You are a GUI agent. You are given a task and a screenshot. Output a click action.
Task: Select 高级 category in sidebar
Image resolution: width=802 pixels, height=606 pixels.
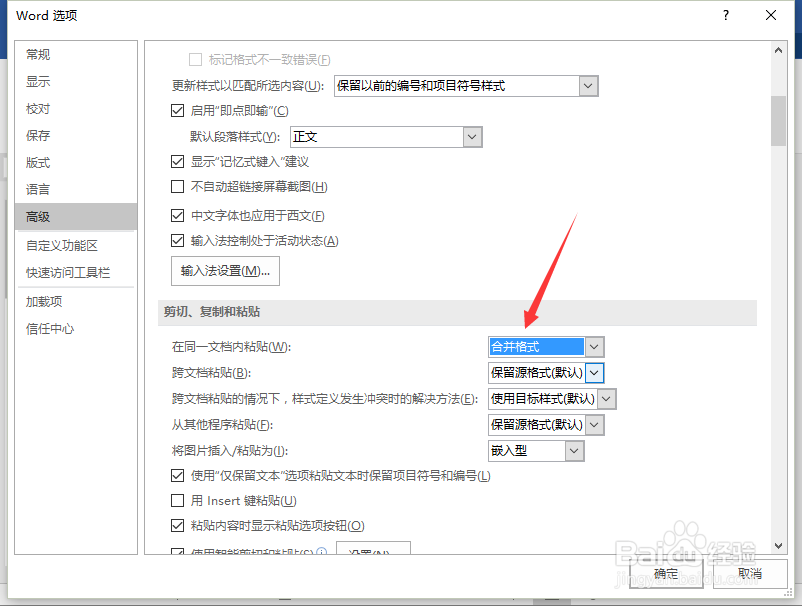76,216
